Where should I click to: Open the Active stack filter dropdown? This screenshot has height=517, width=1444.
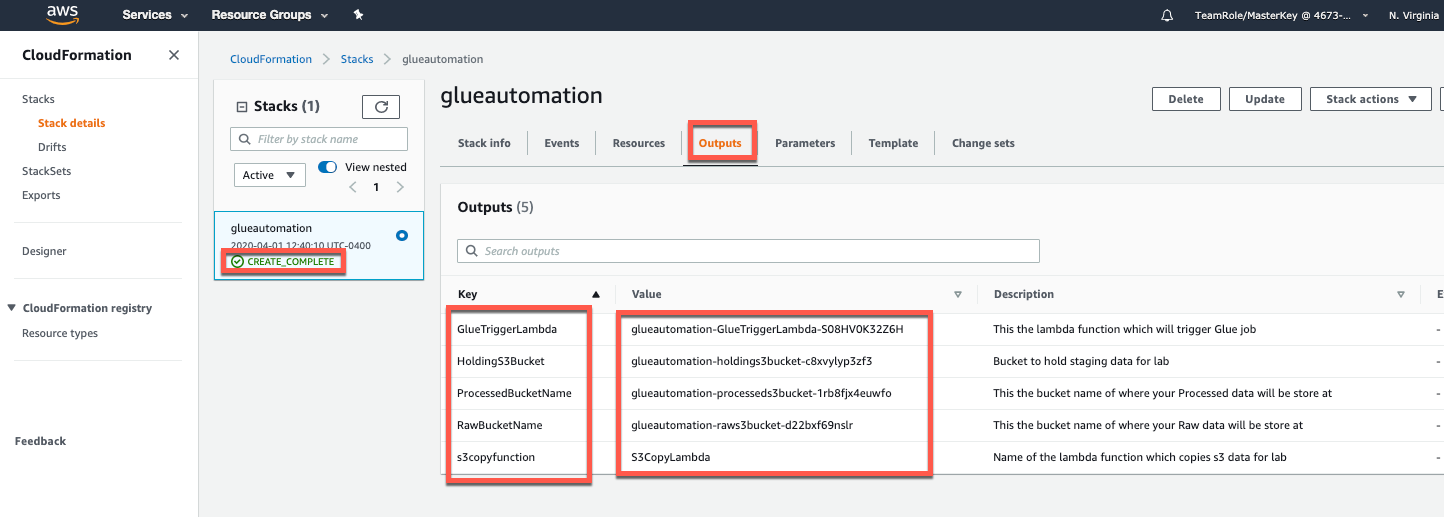[270, 175]
